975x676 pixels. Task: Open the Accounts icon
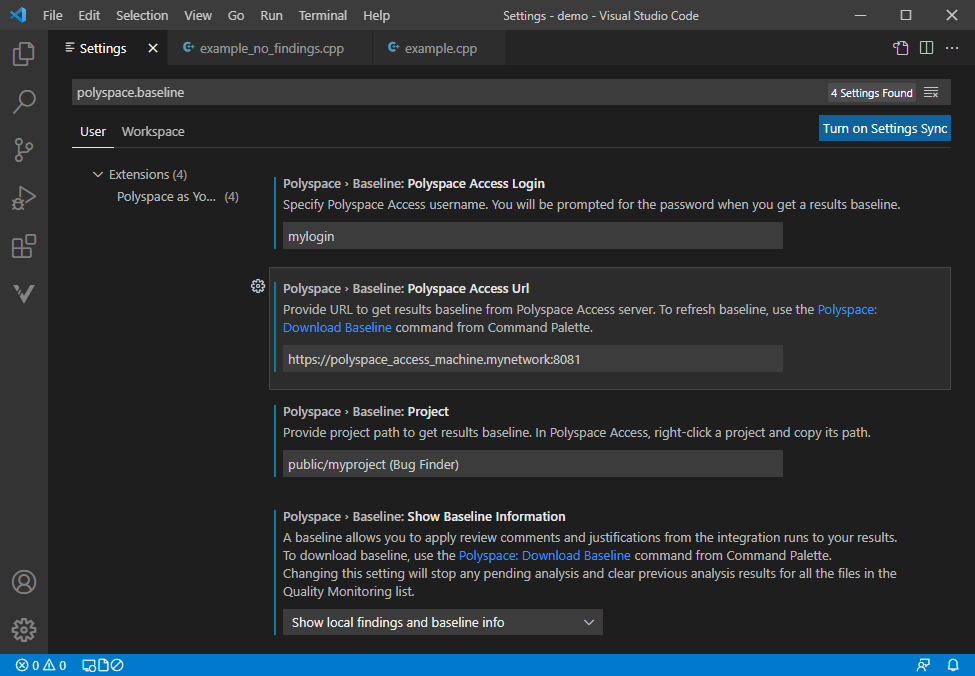(x=23, y=581)
